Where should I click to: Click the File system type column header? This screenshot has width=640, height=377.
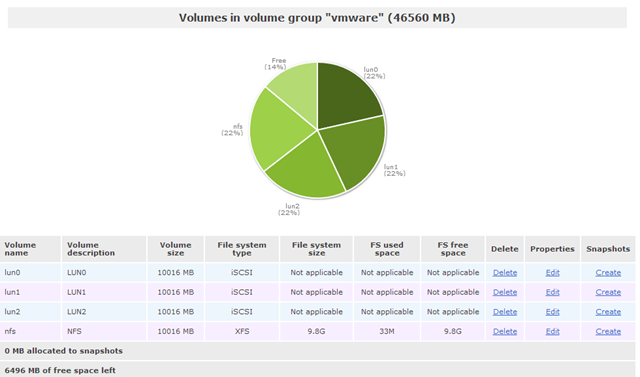[242, 249]
